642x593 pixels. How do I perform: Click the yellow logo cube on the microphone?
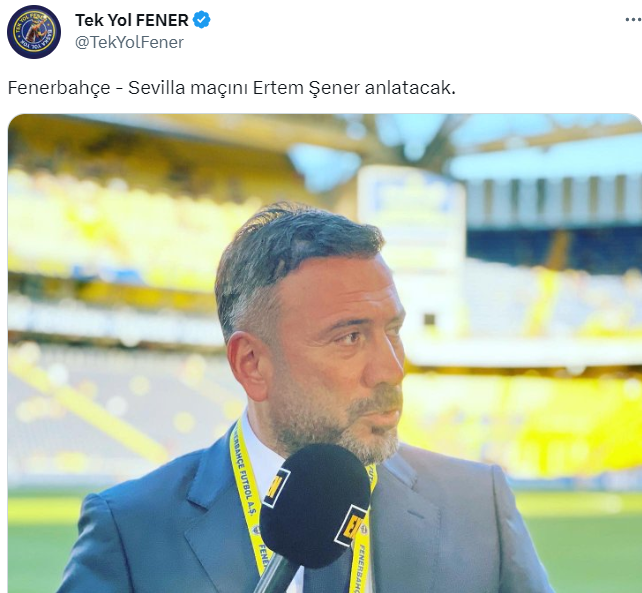point(351,525)
